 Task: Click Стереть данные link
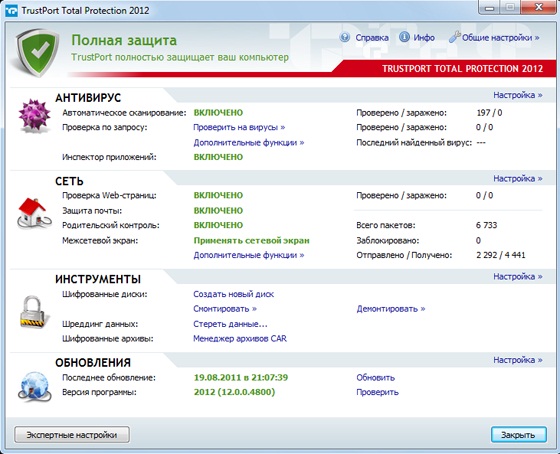[230, 324]
